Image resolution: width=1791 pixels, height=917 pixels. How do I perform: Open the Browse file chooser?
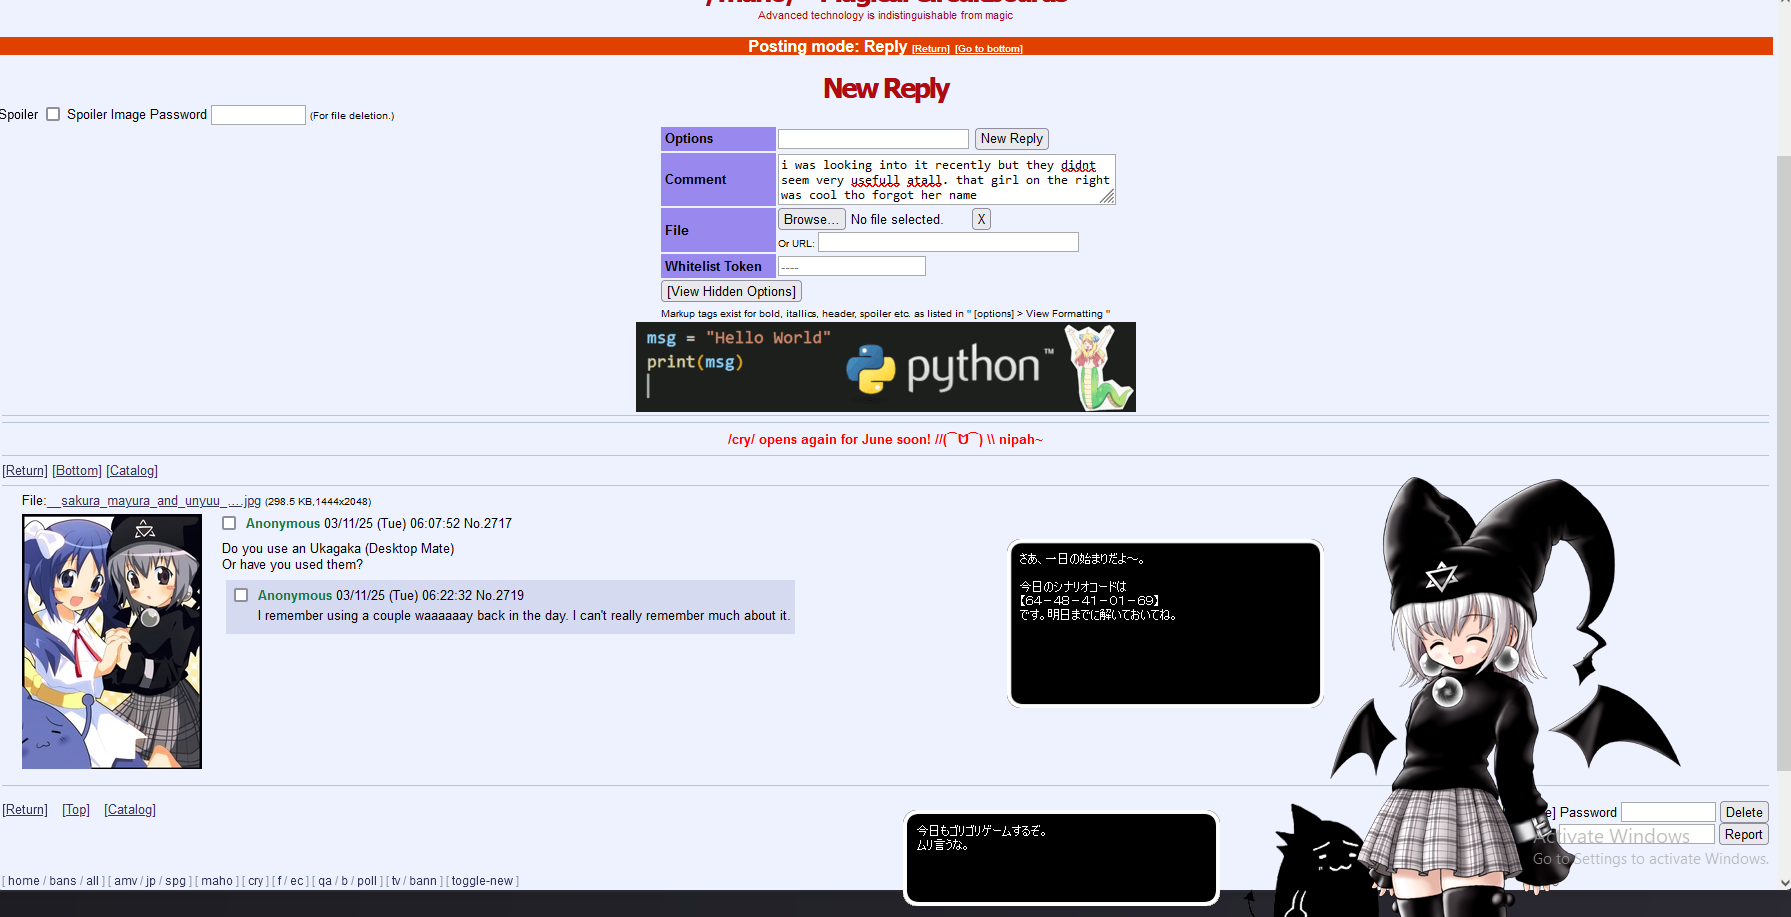click(811, 219)
